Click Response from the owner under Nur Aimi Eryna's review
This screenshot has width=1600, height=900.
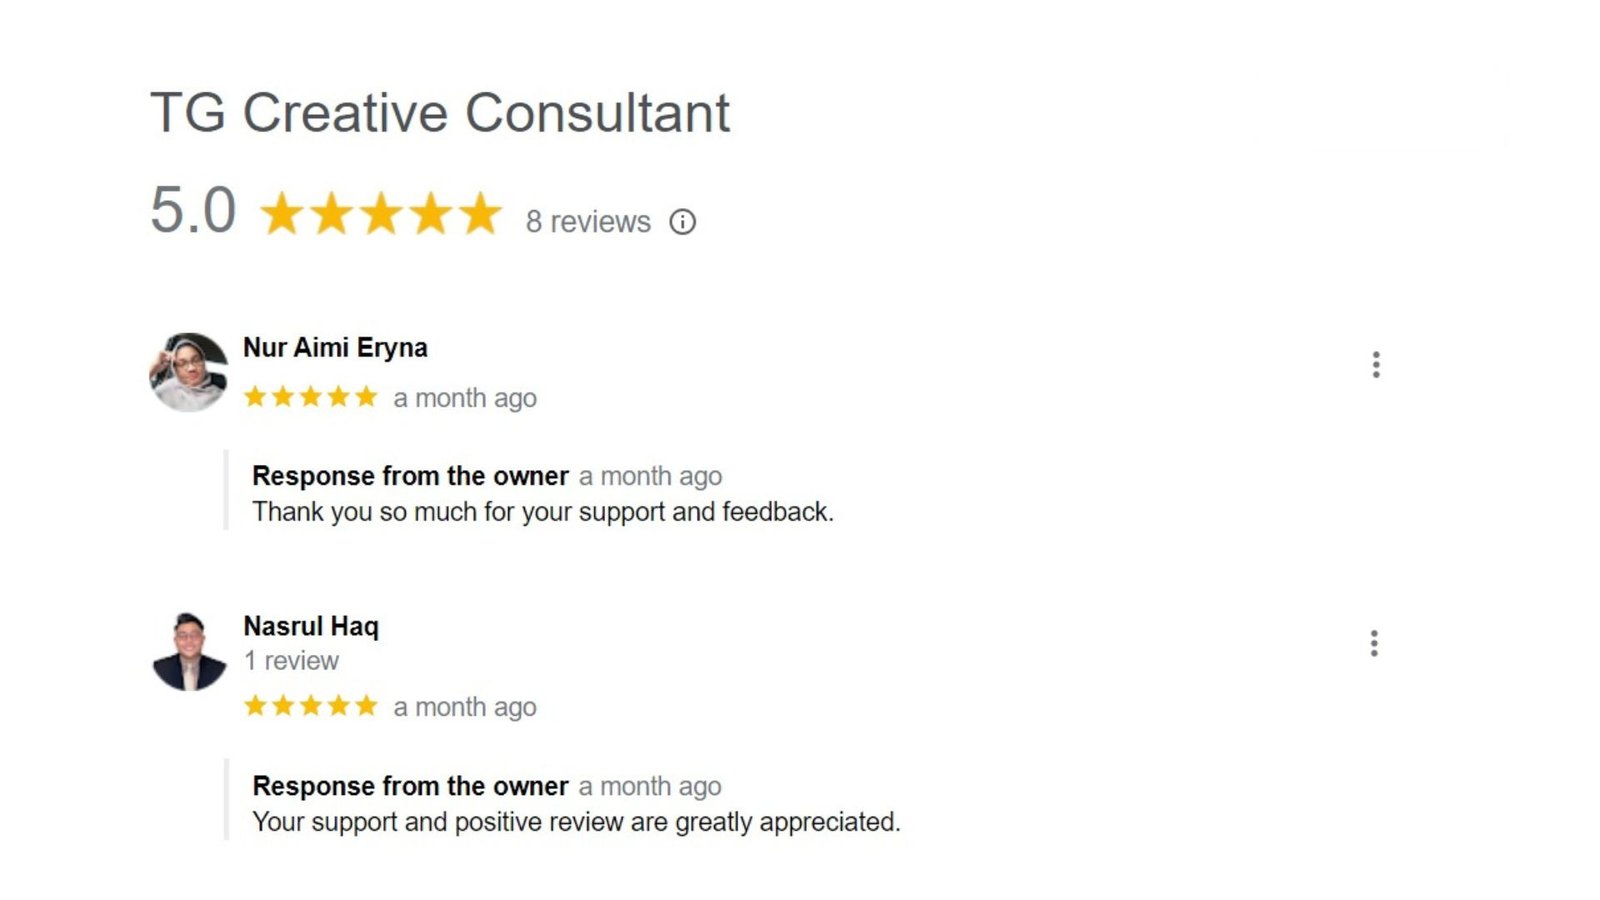tap(410, 476)
